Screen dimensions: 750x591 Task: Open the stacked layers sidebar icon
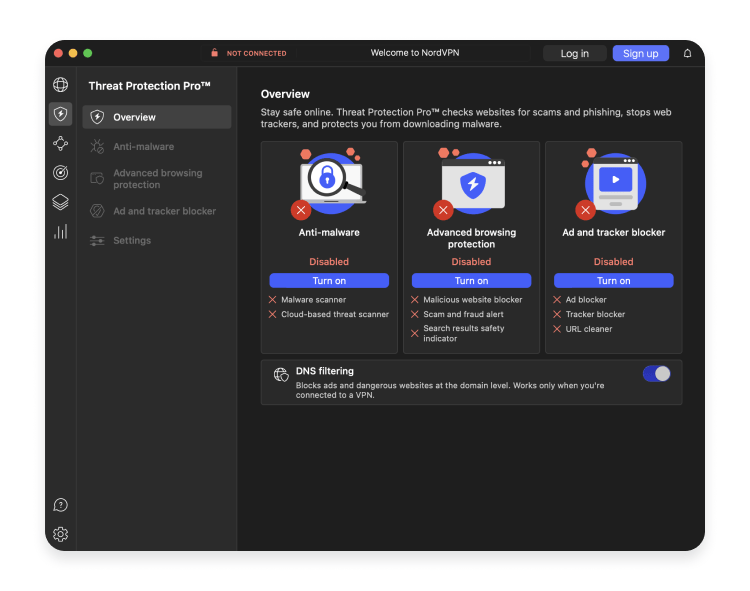click(61, 202)
